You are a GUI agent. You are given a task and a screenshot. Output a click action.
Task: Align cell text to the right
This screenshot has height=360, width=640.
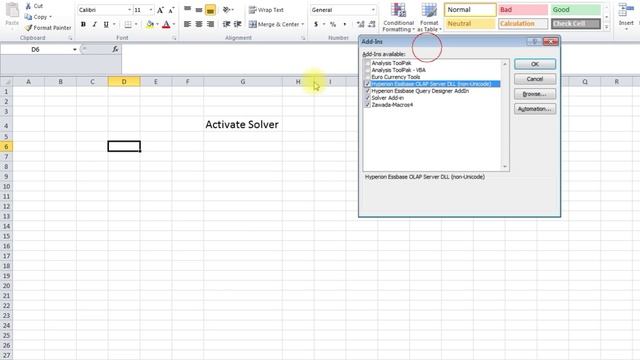coord(211,24)
